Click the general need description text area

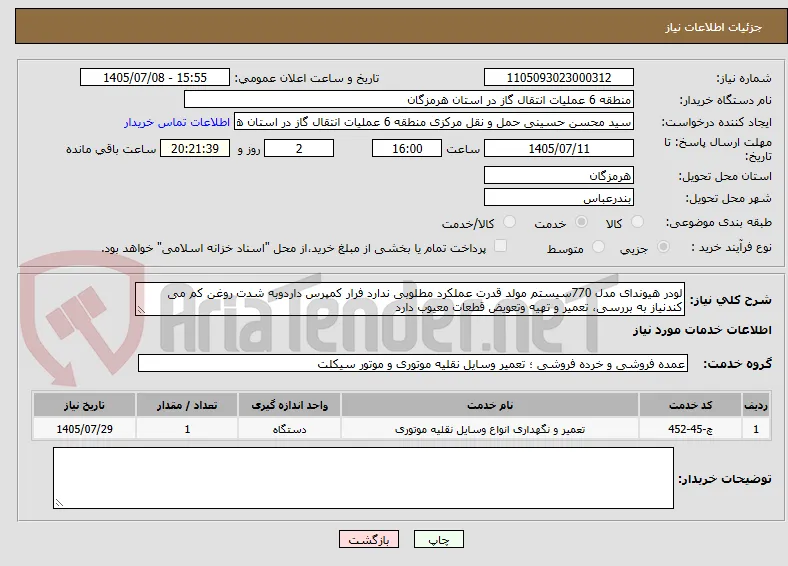410,299
